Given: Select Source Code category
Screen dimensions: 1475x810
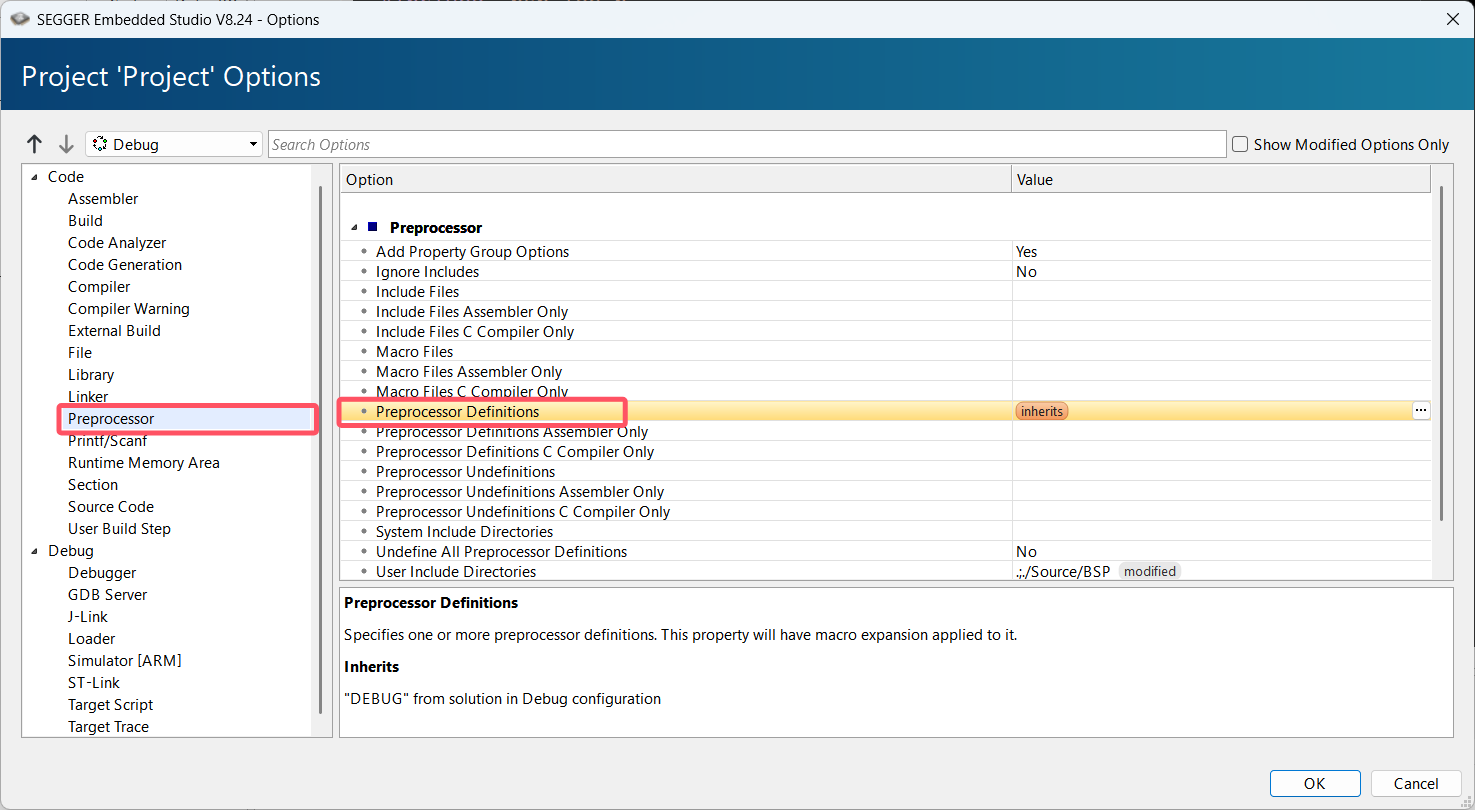Looking at the screenshot, I should point(111,507).
